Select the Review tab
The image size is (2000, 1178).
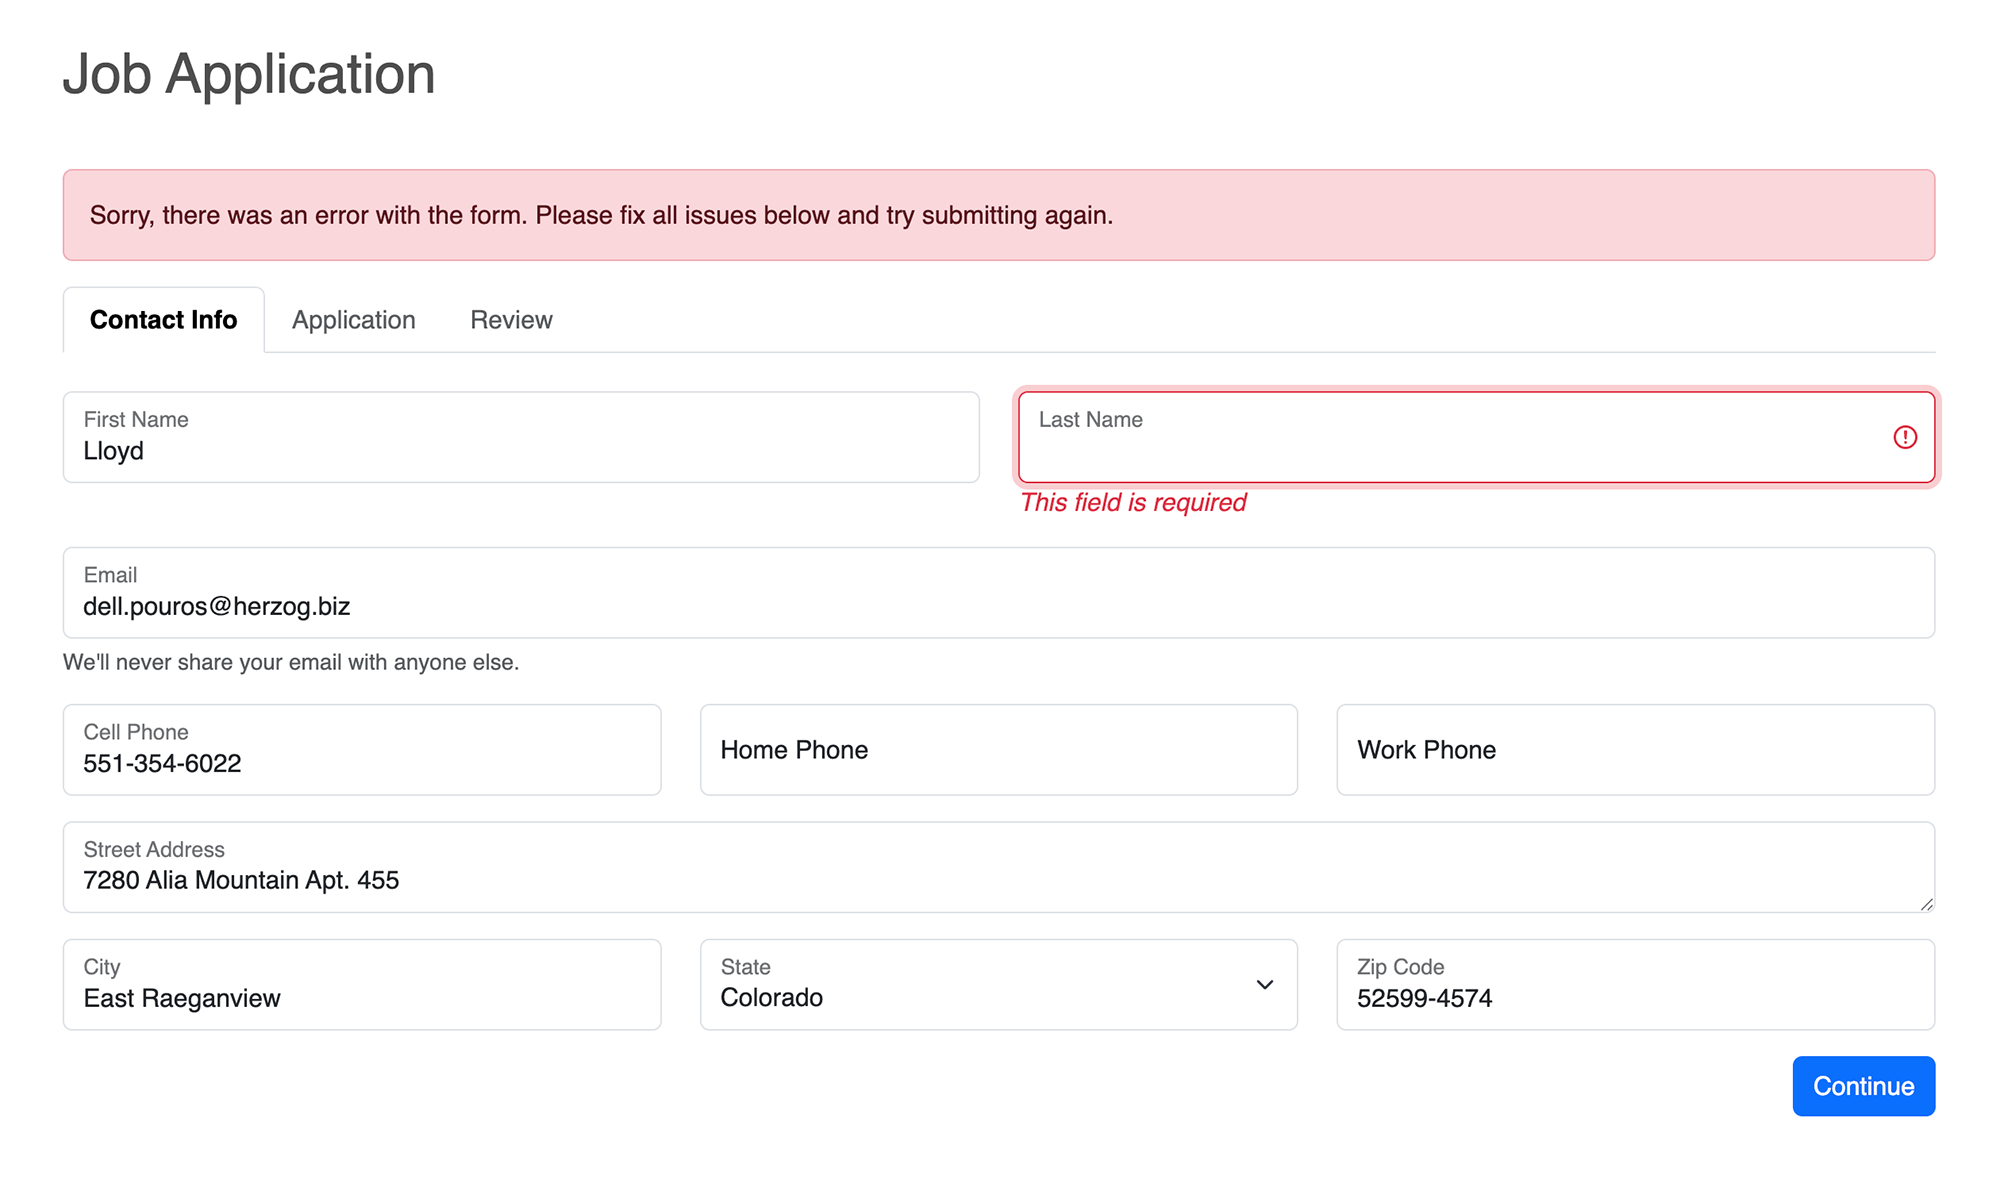[x=510, y=319]
